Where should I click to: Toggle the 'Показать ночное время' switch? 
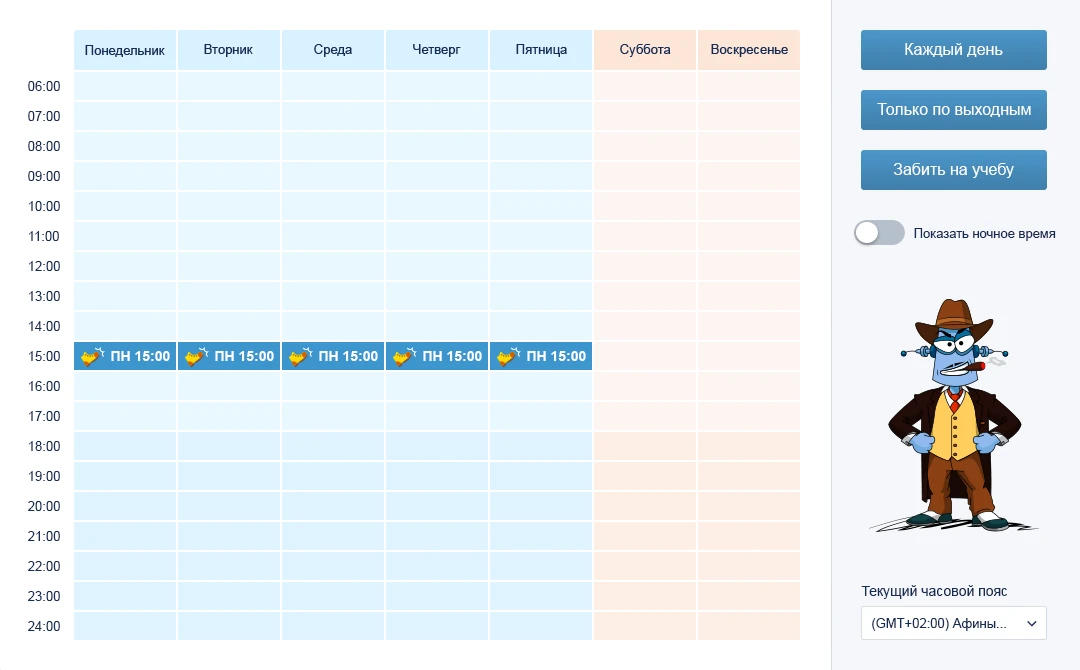(x=880, y=233)
